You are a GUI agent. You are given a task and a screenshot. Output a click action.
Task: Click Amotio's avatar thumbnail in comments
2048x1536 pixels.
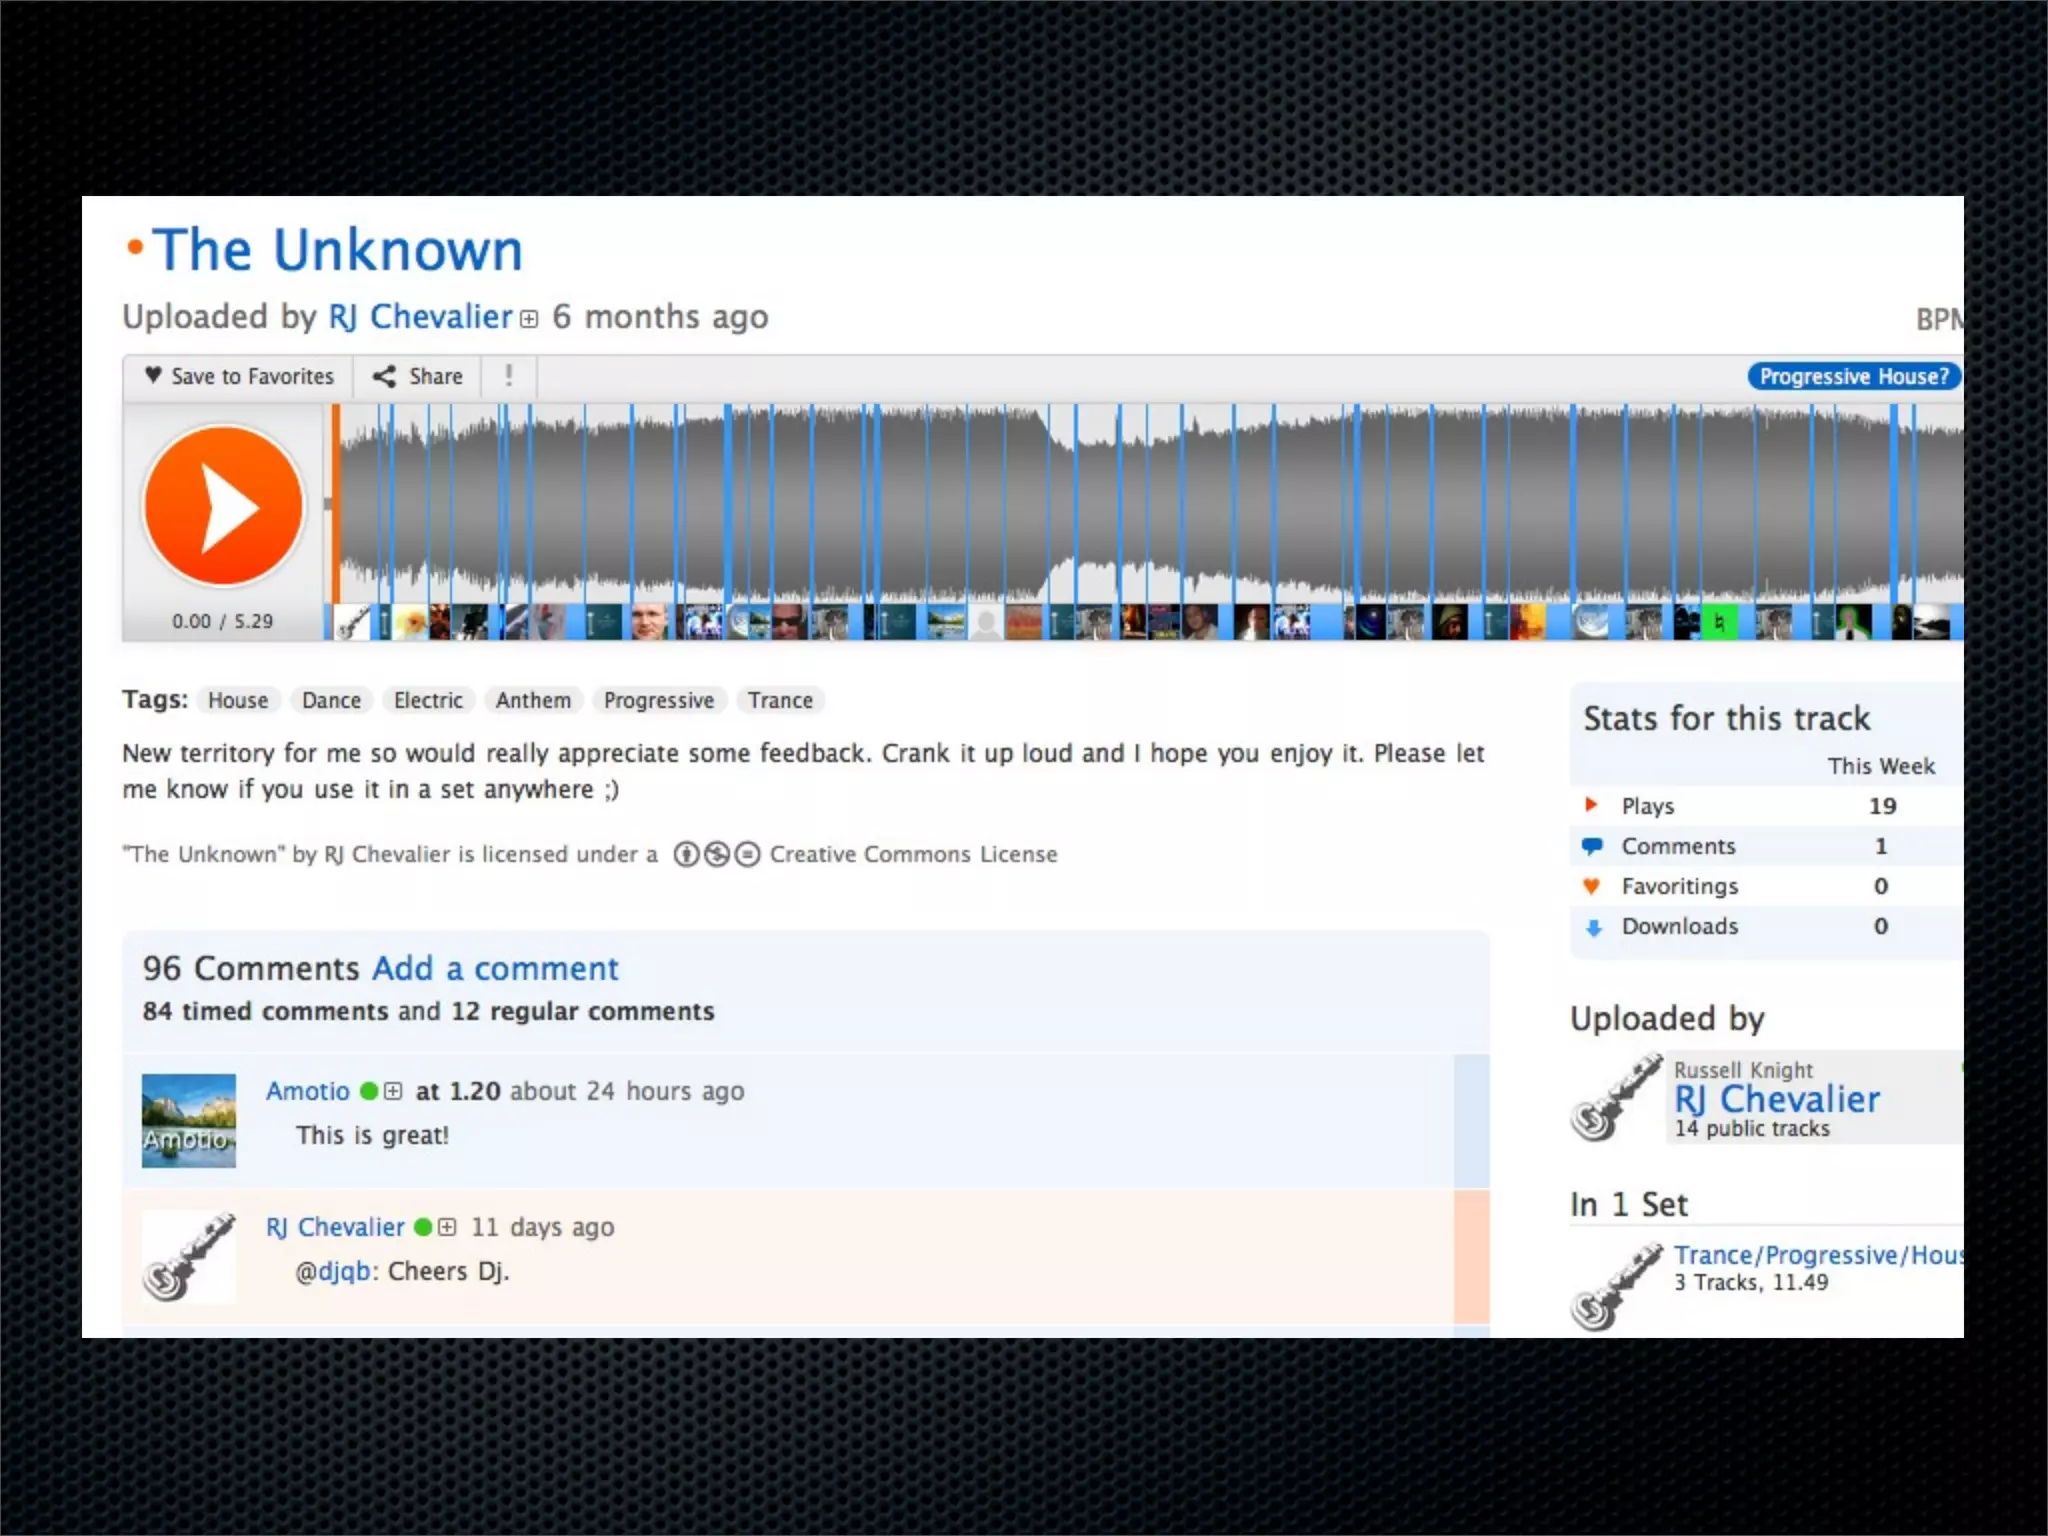189,1120
